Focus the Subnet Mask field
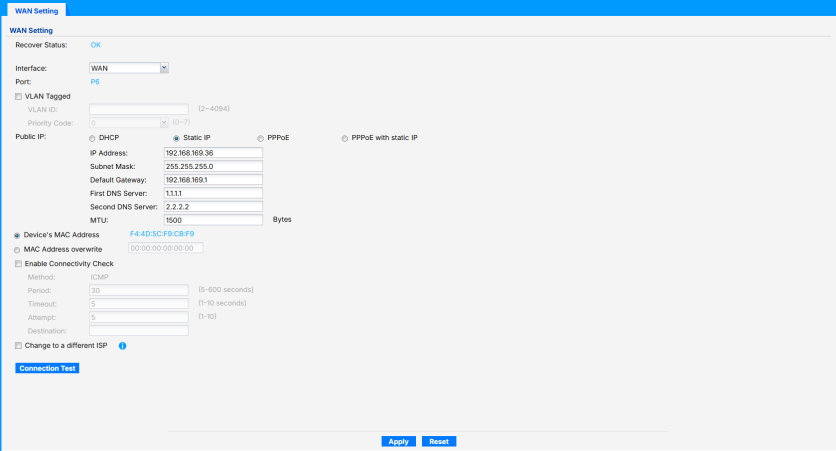 (x=213, y=166)
